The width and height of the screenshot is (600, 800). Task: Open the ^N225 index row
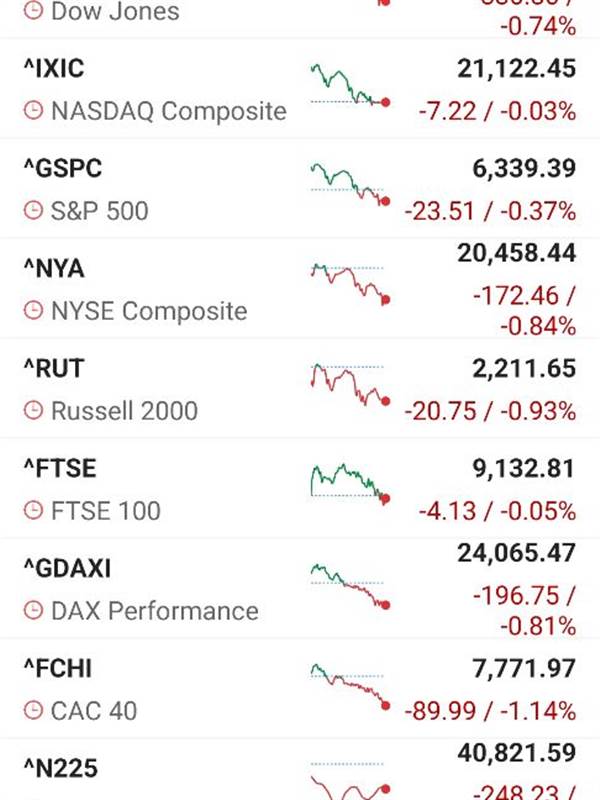click(300, 770)
